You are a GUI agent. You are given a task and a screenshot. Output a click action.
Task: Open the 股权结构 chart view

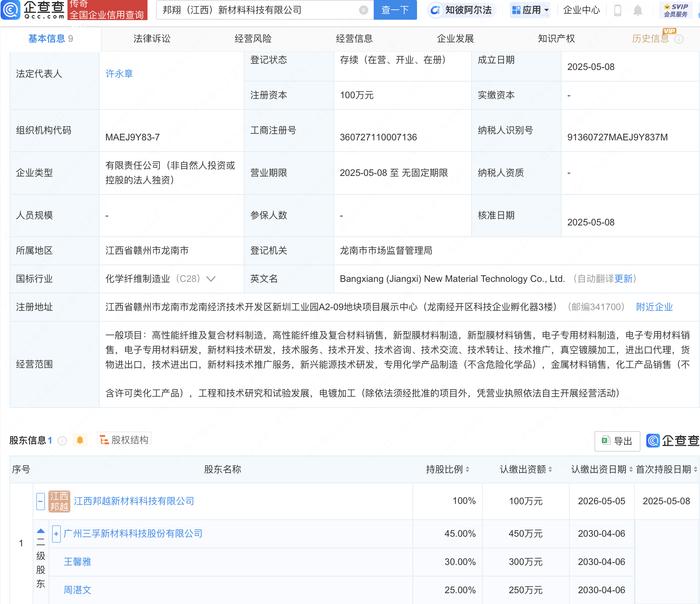[124, 440]
